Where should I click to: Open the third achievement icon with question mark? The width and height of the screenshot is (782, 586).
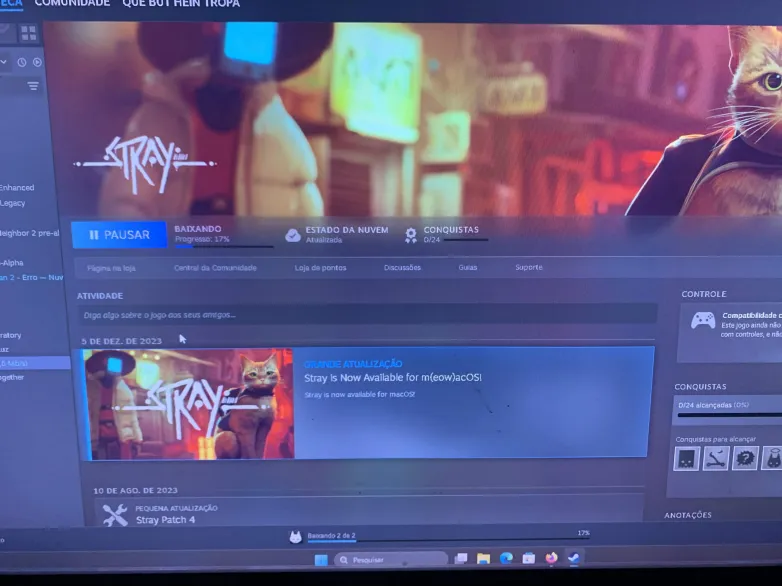pos(745,459)
